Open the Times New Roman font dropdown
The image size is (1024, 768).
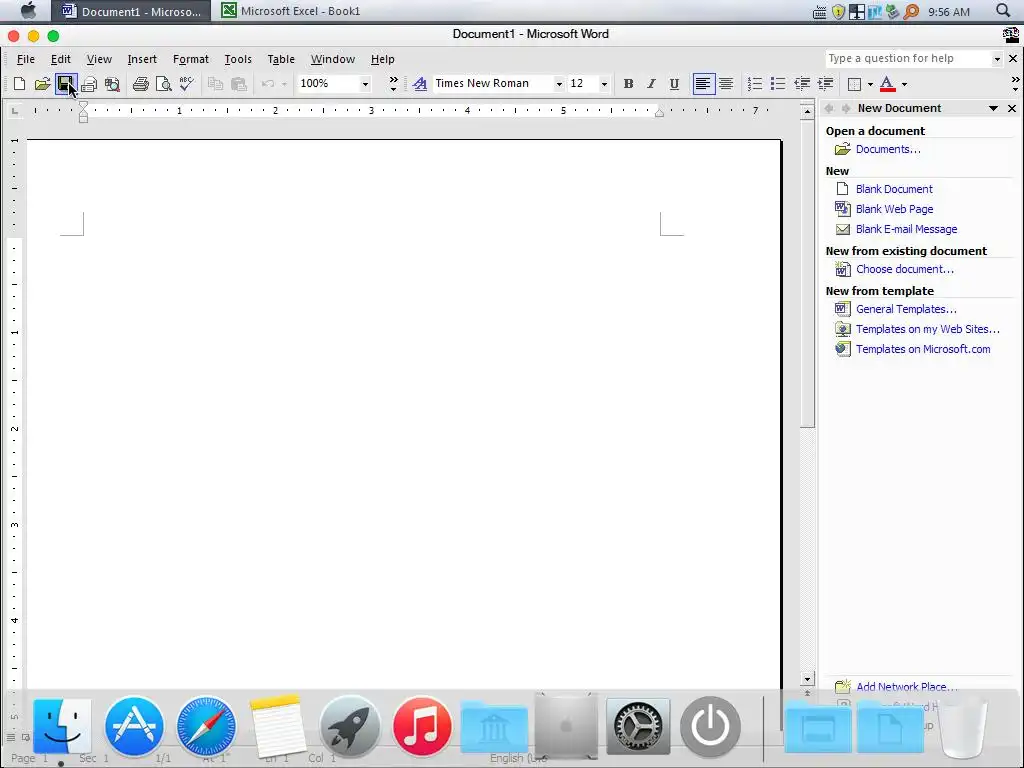coord(558,84)
